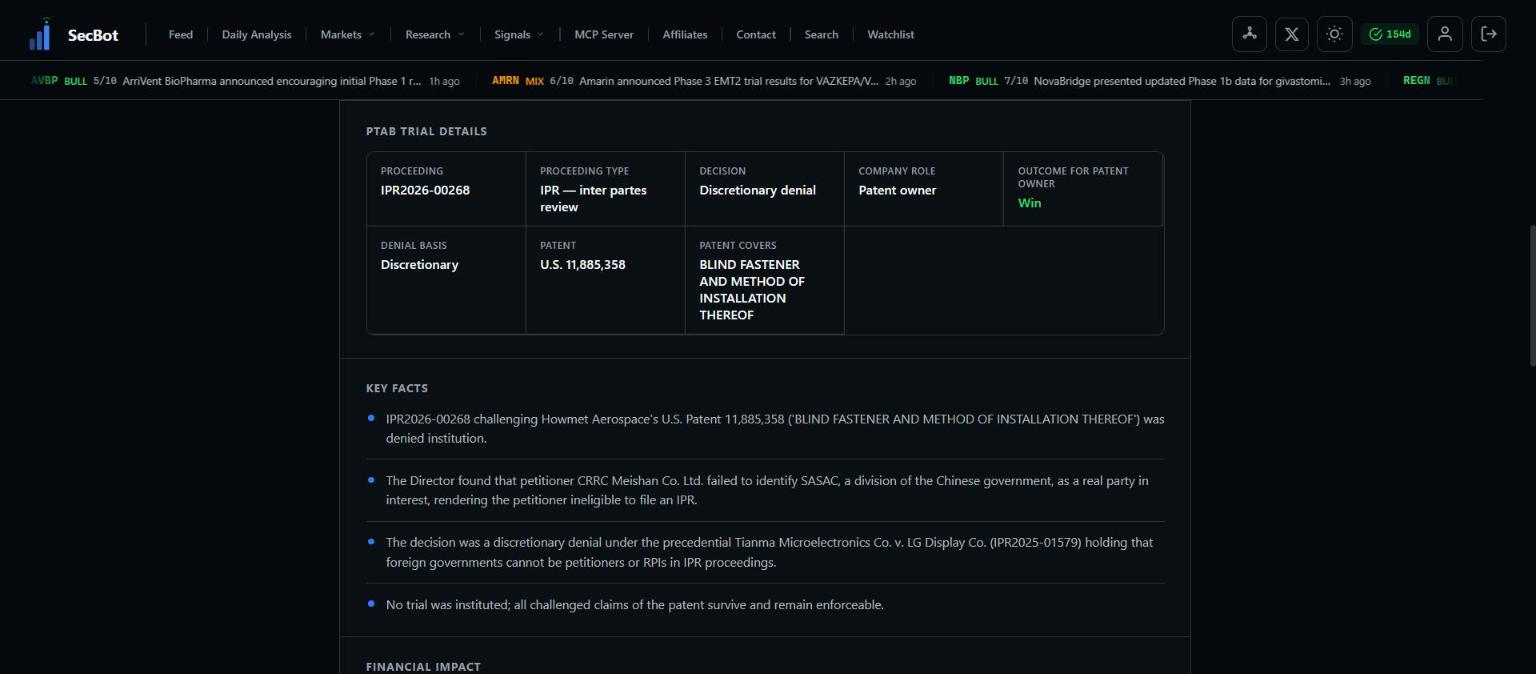Open the MCP Server page
The width and height of the screenshot is (1536, 674).
604,34
